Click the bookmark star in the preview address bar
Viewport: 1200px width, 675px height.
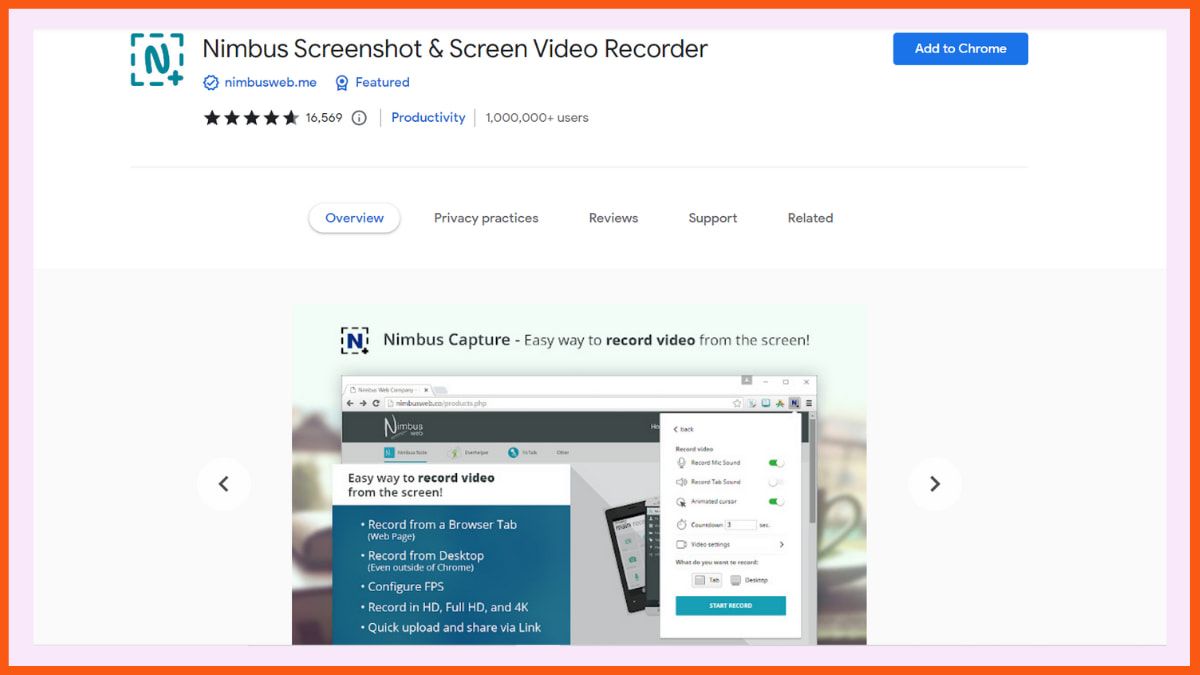point(737,403)
